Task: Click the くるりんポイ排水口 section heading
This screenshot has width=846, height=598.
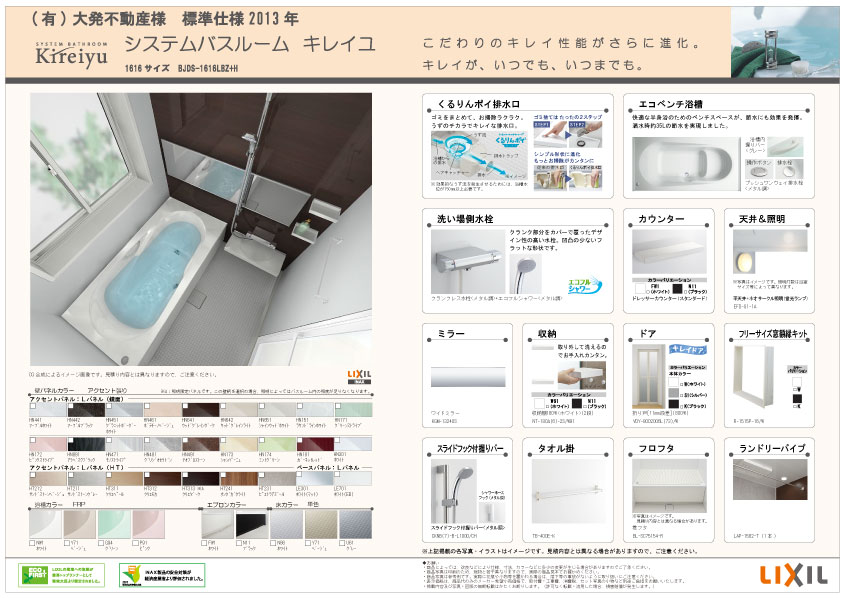Action: (x=478, y=104)
